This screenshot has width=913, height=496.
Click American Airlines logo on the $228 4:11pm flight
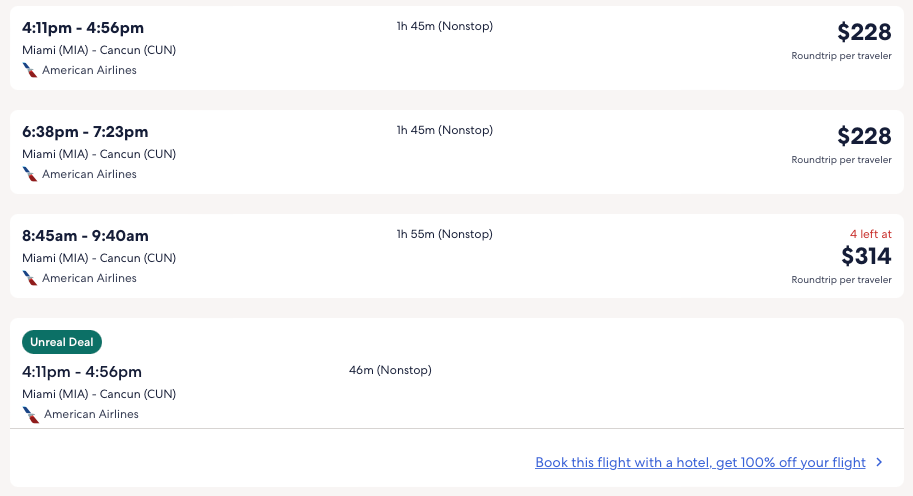point(30,70)
